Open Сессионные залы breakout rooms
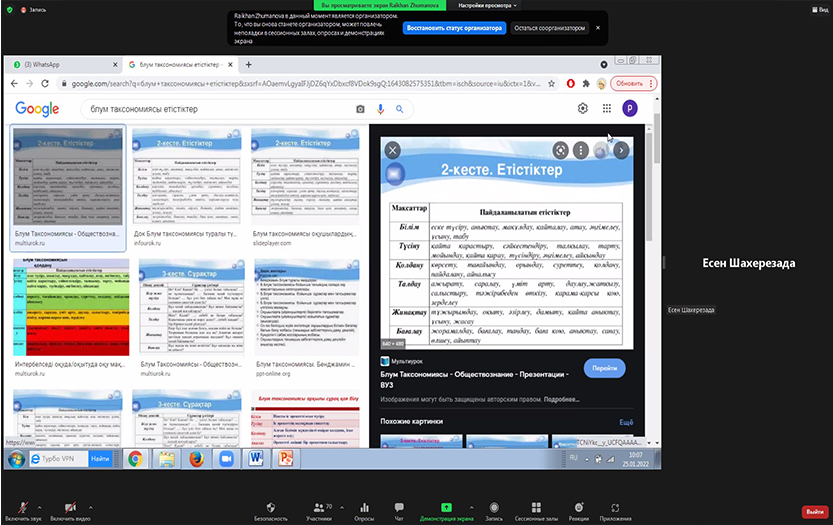The image size is (833, 525). [x=535, y=510]
